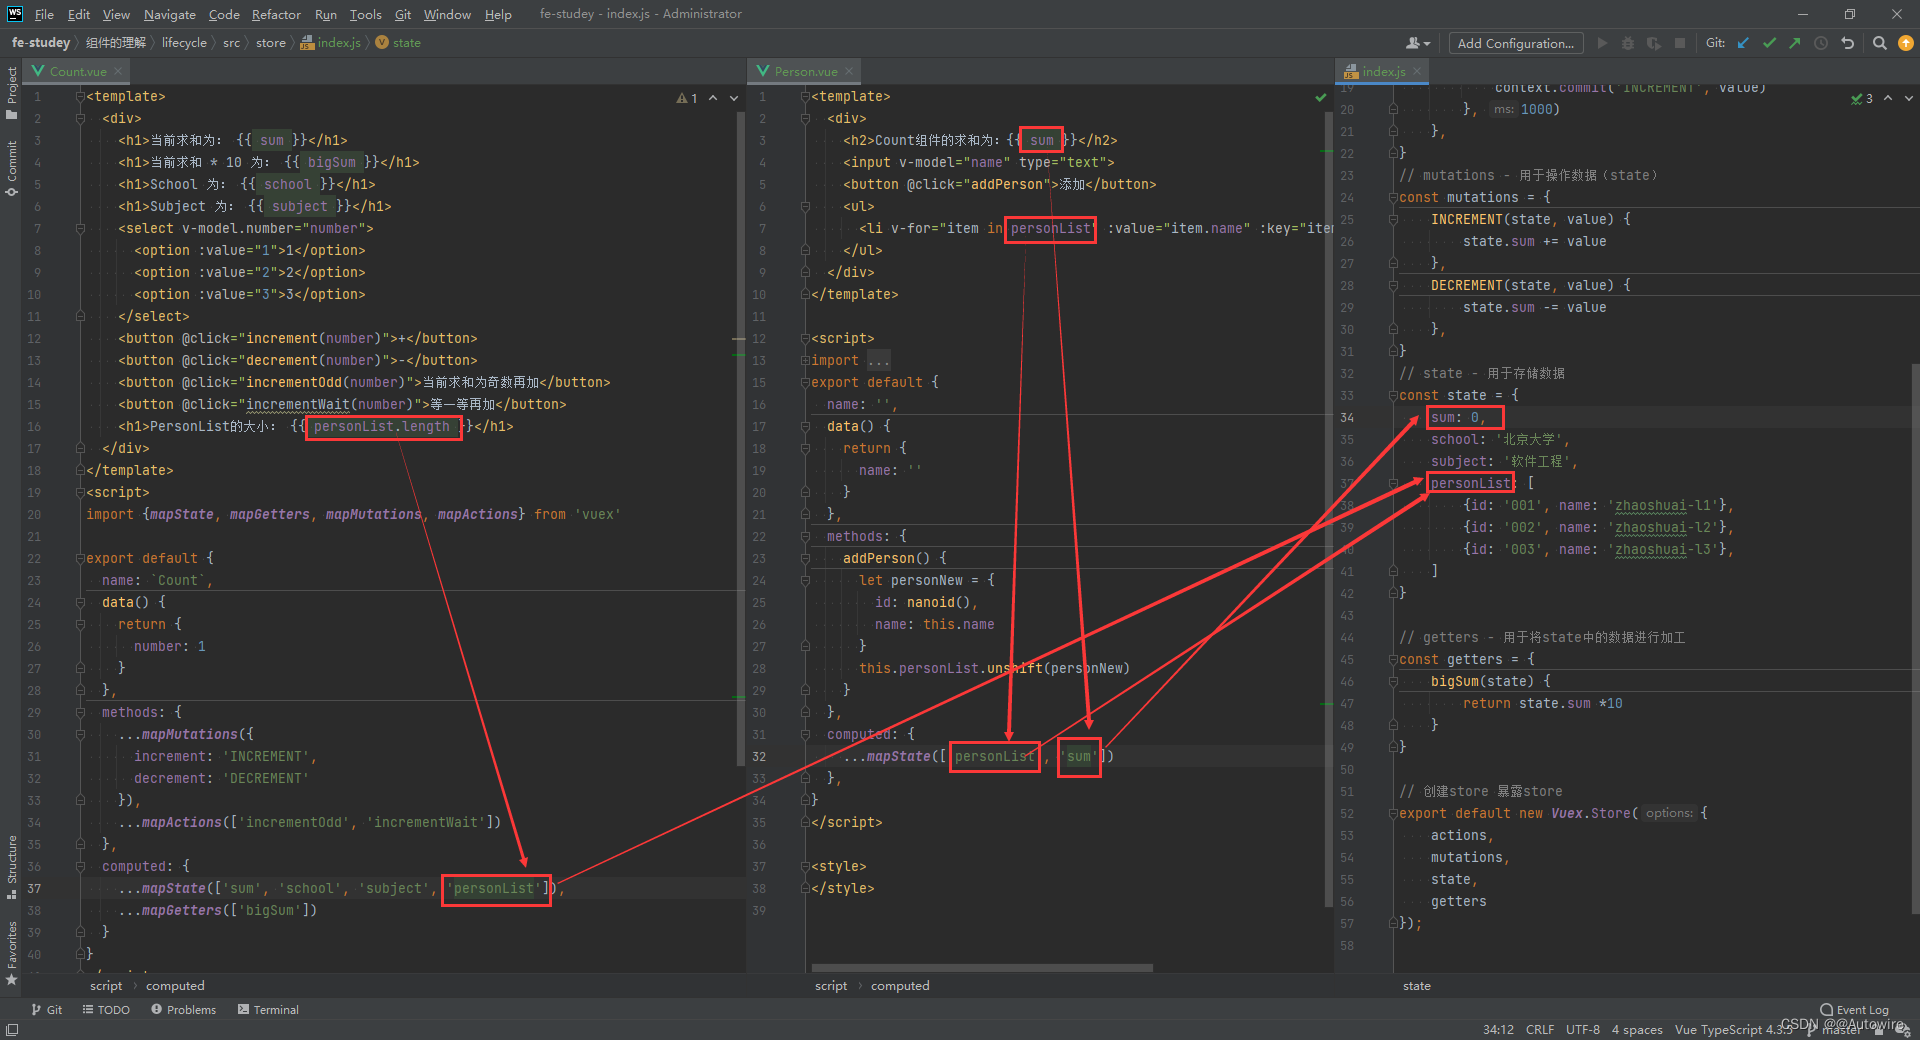
Task: Go to previous highlighted error in Count.vue
Action: point(713,98)
